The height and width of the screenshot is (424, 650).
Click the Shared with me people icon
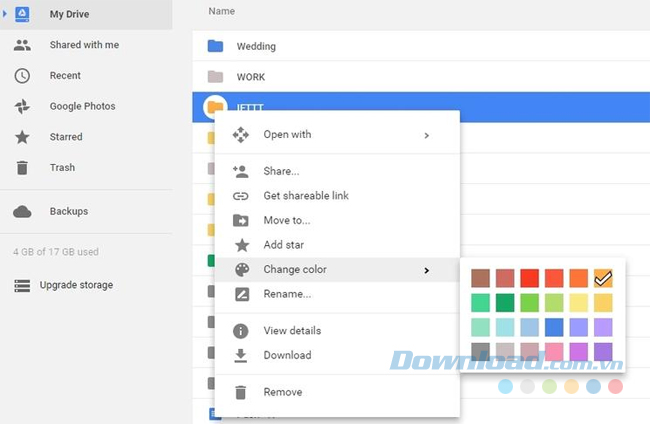pos(22,45)
